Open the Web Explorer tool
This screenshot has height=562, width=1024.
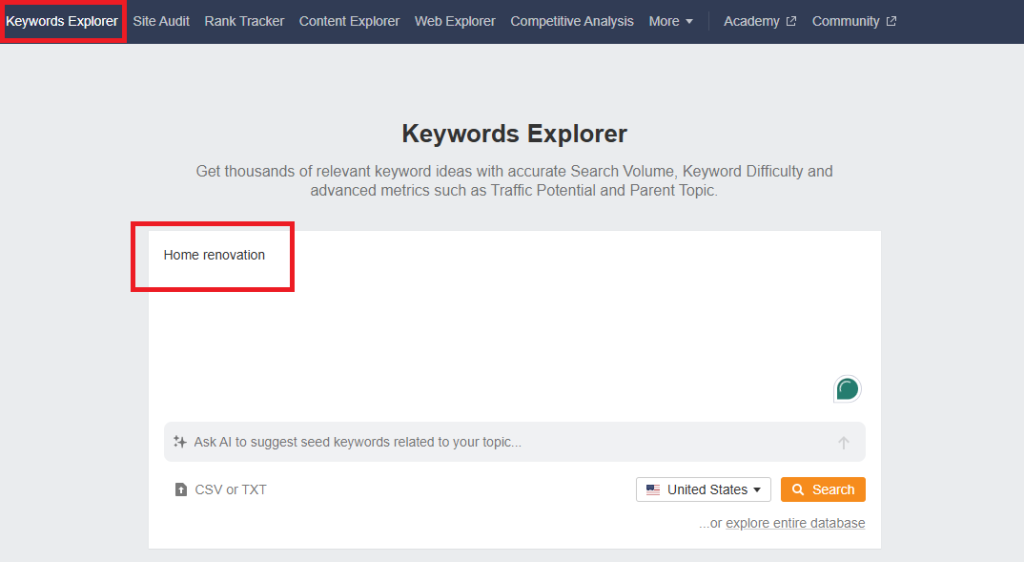[x=455, y=21]
